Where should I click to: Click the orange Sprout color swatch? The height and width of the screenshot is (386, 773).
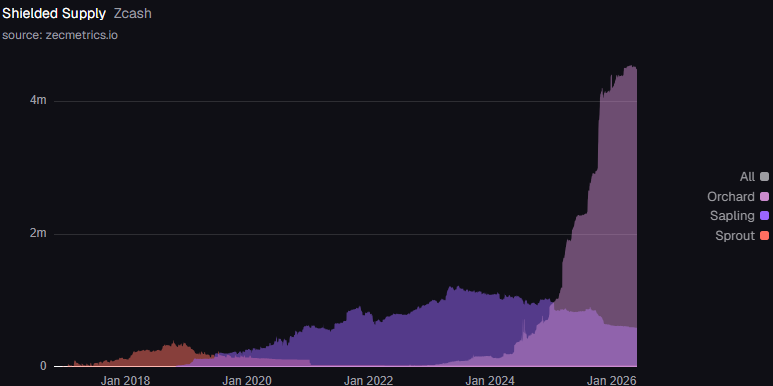pyautogui.click(x=765, y=236)
